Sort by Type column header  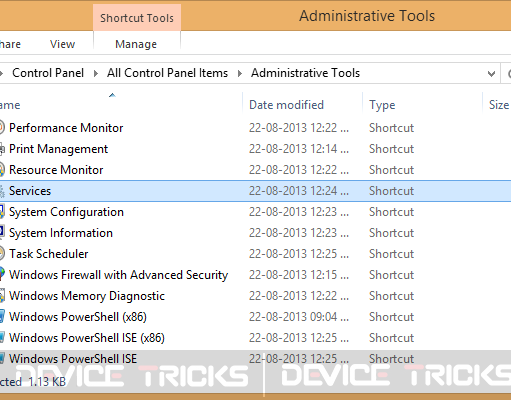tap(382, 105)
